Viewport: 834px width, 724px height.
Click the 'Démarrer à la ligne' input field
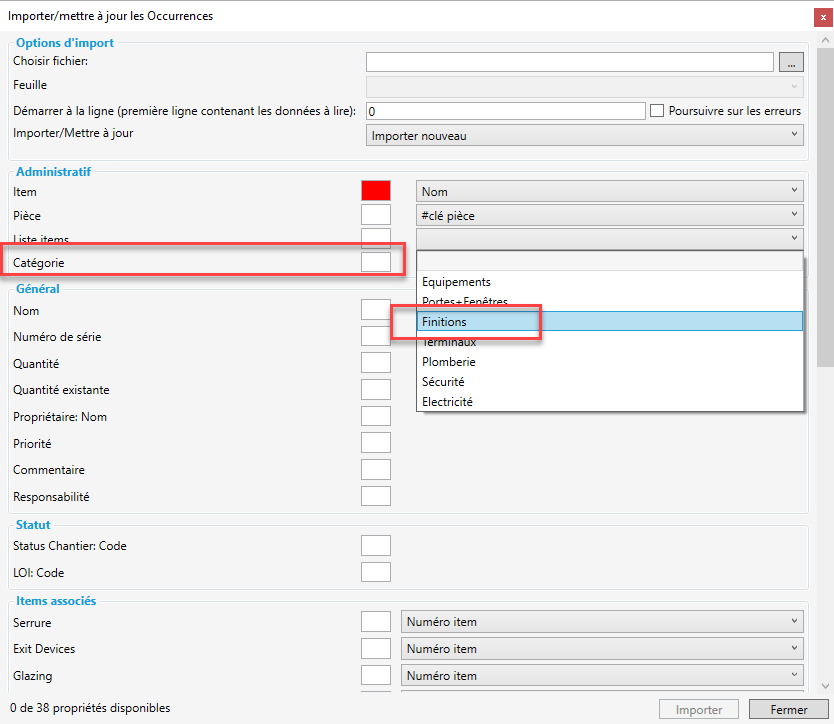pos(505,111)
